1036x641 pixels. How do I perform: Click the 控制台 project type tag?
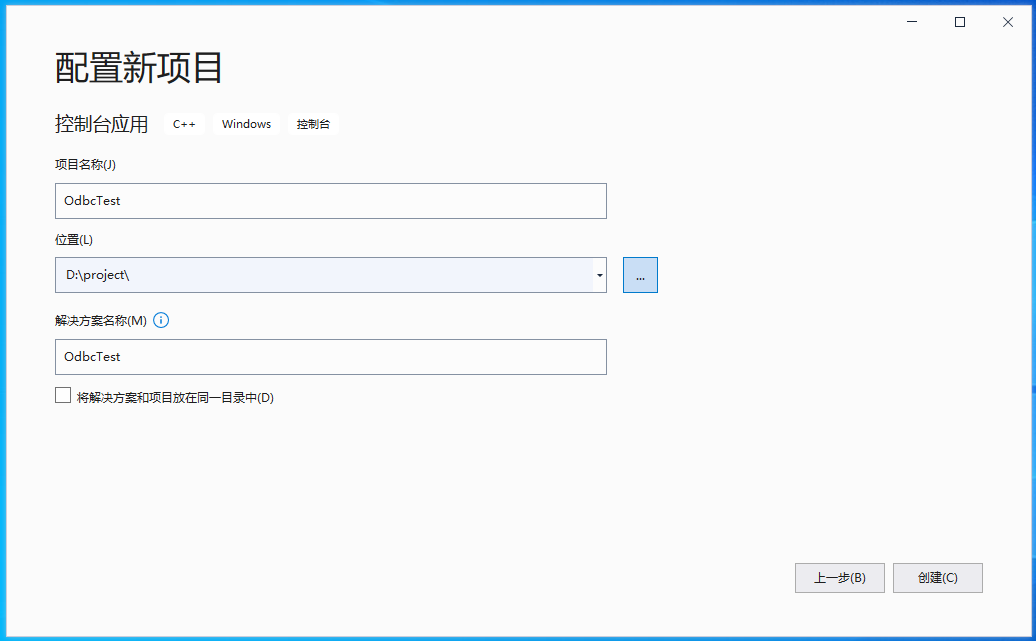coord(313,124)
